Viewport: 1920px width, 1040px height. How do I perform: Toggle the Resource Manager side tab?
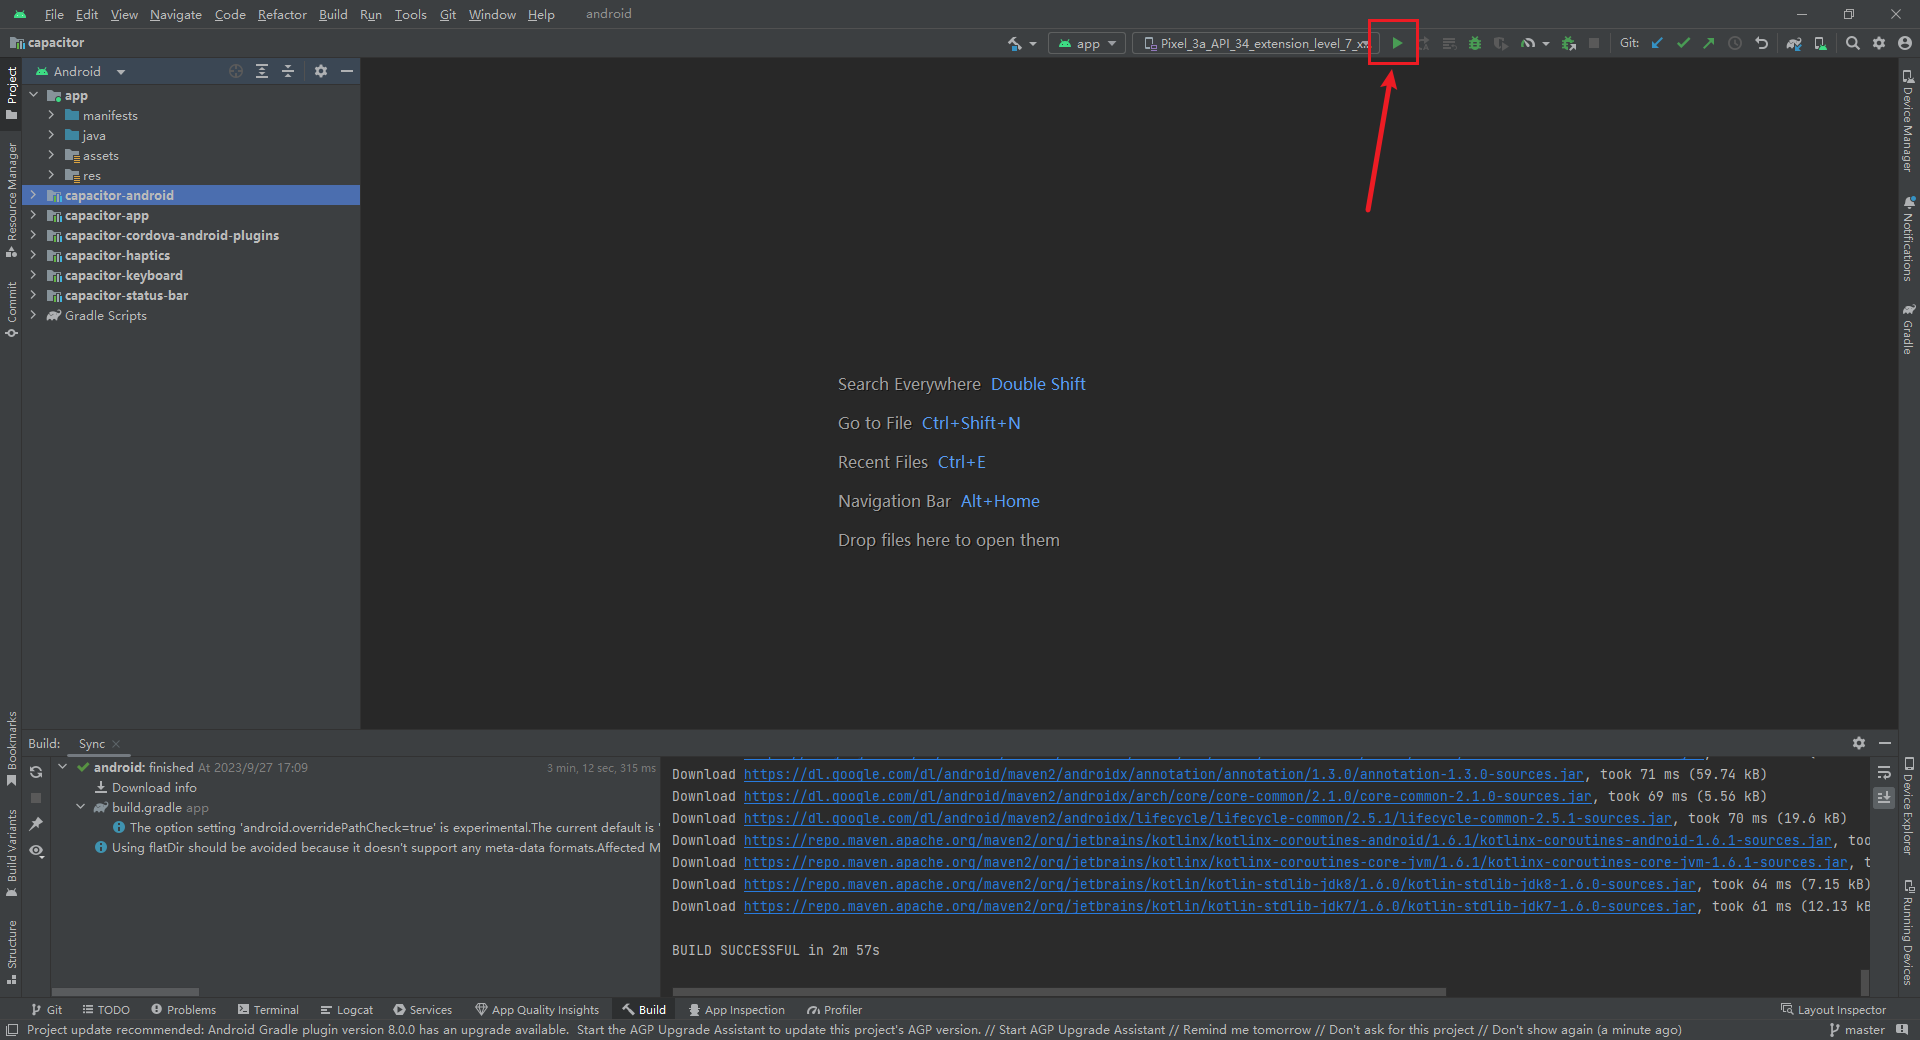click(11, 200)
